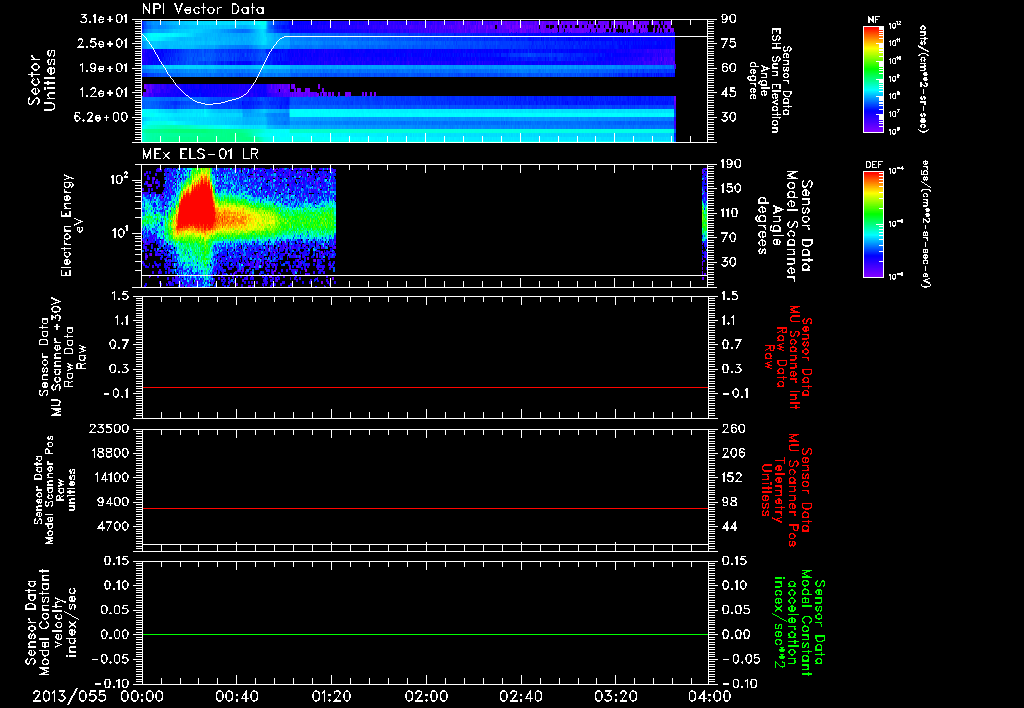This screenshot has width=1024, height=708.
Task: Click the red line in Scanner Pos panel
Action: (x=425, y=508)
